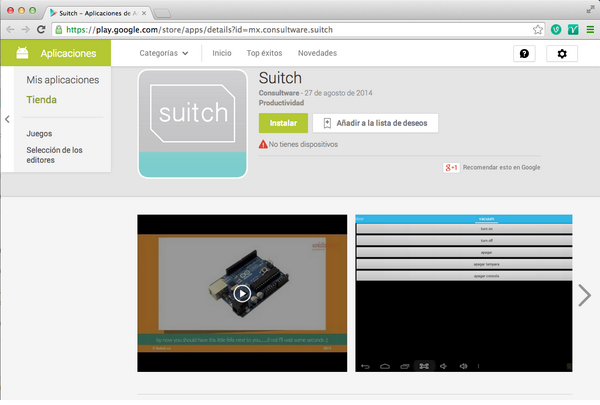Click the No tienes dispositivos warning
Image resolution: width=600 pixels, height=405 pixels.
coord(298,144)
